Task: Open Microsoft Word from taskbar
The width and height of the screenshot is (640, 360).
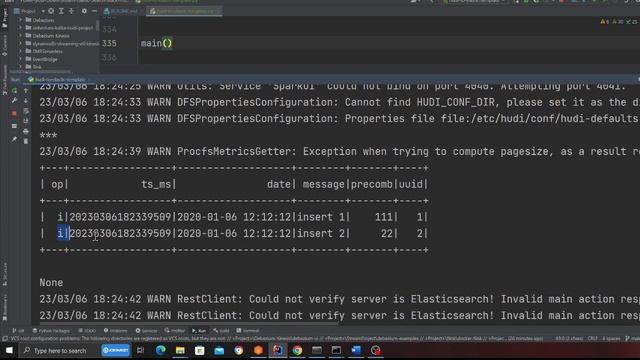Action: point(356,350)
